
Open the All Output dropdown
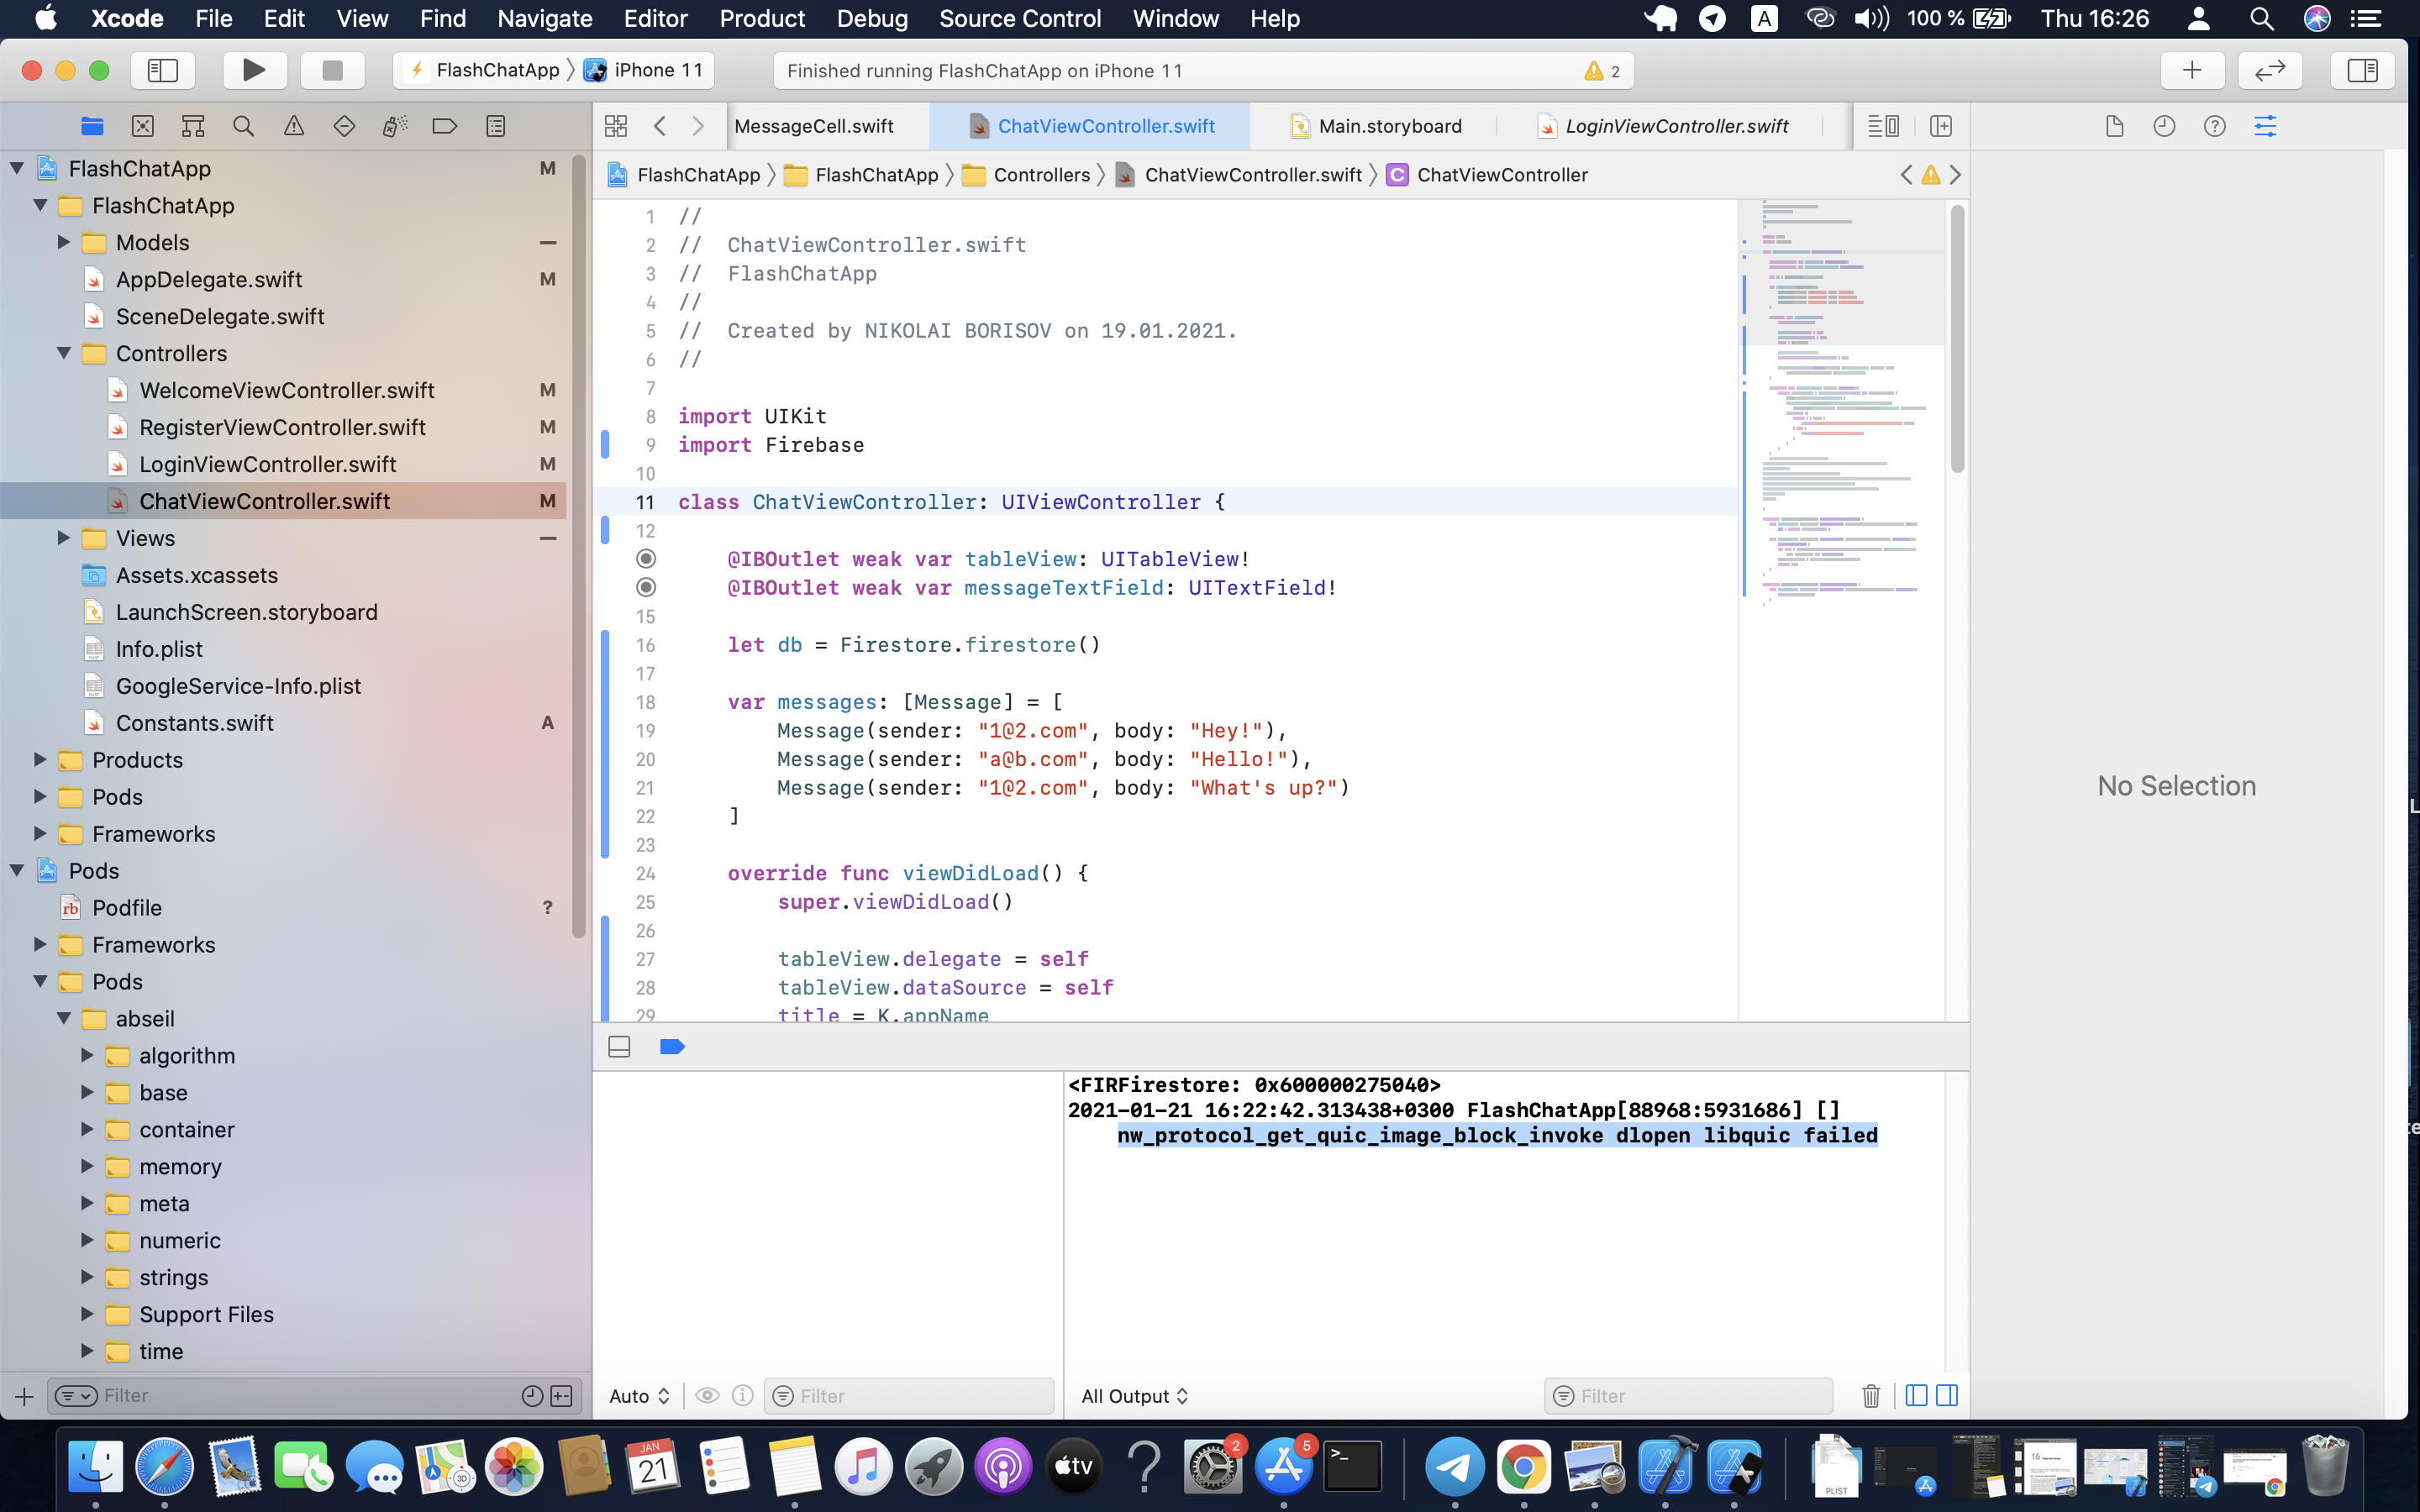coord(1135,1396)
